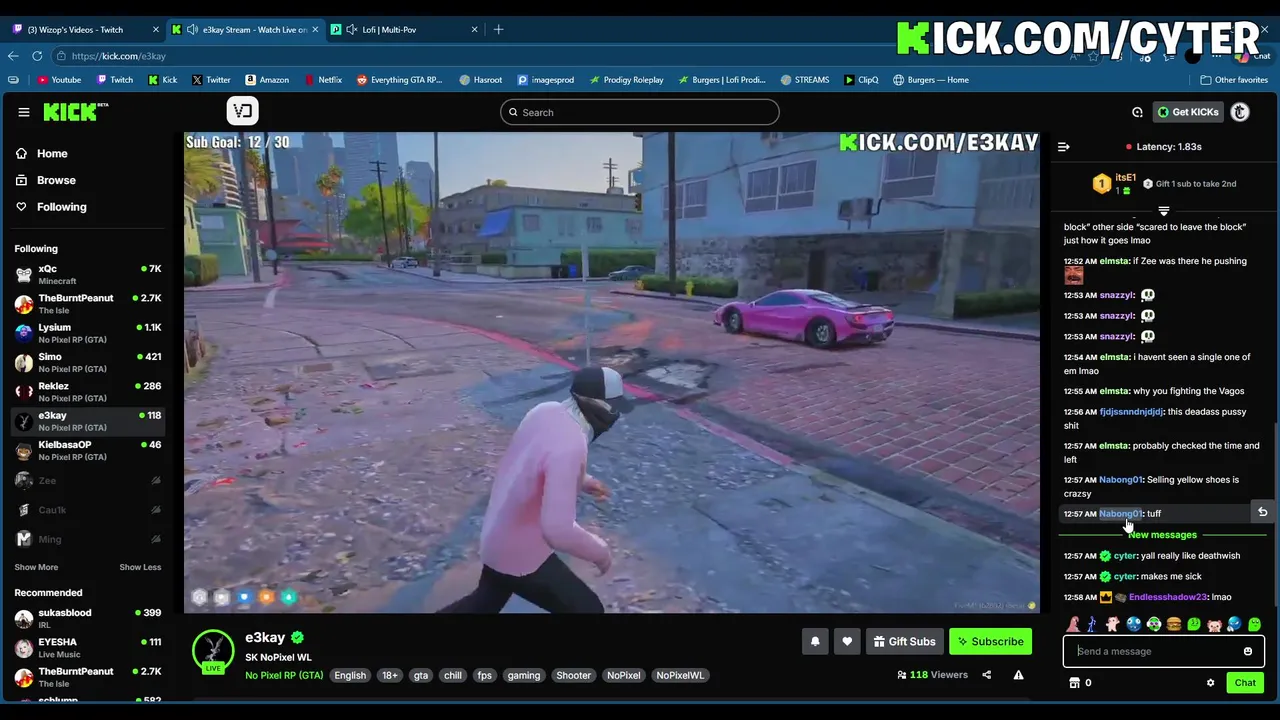Open sukasblood in Recommended list

(88, 618)
